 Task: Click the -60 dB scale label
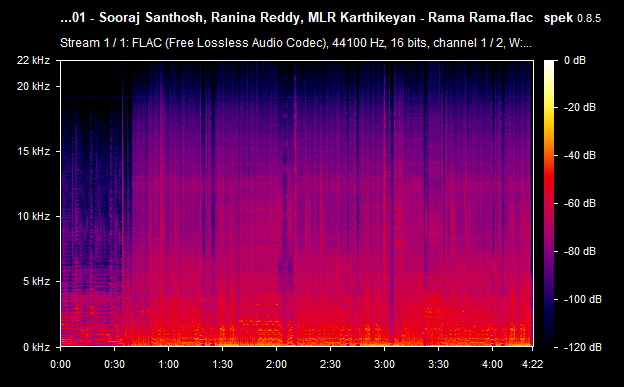(580, 203)
